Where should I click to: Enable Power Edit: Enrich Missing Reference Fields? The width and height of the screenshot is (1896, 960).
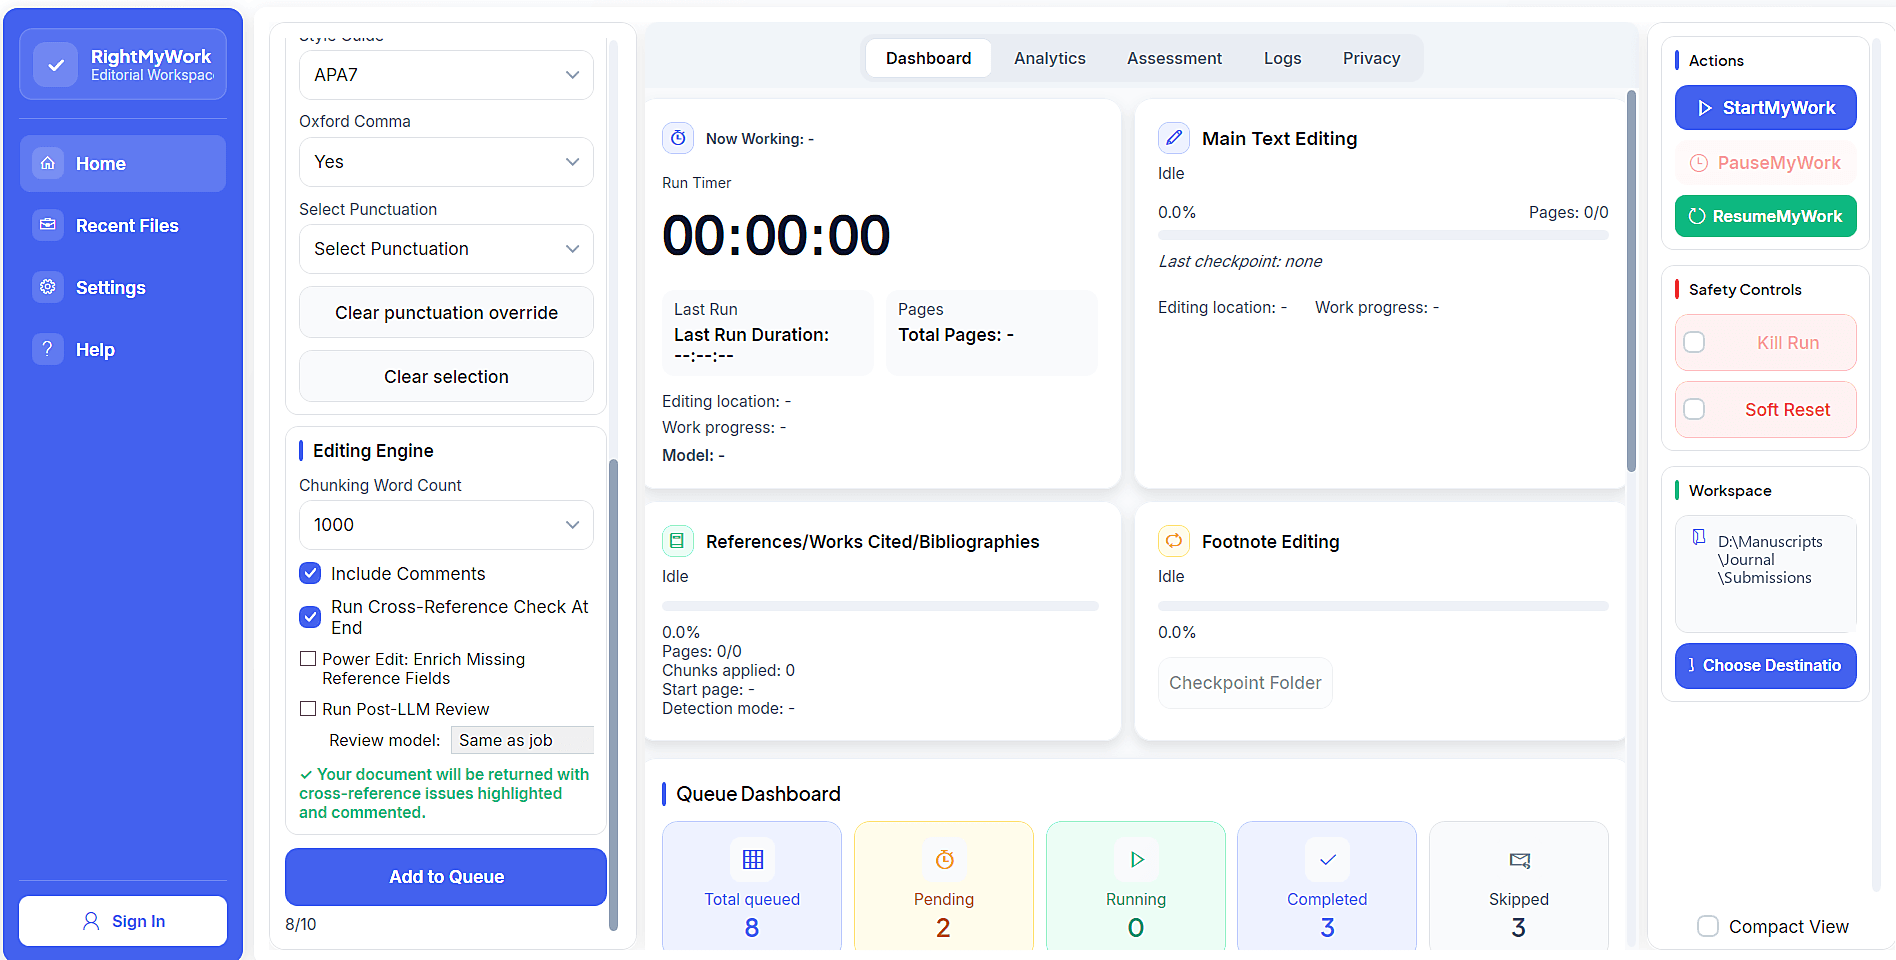(x=308, y=659)
